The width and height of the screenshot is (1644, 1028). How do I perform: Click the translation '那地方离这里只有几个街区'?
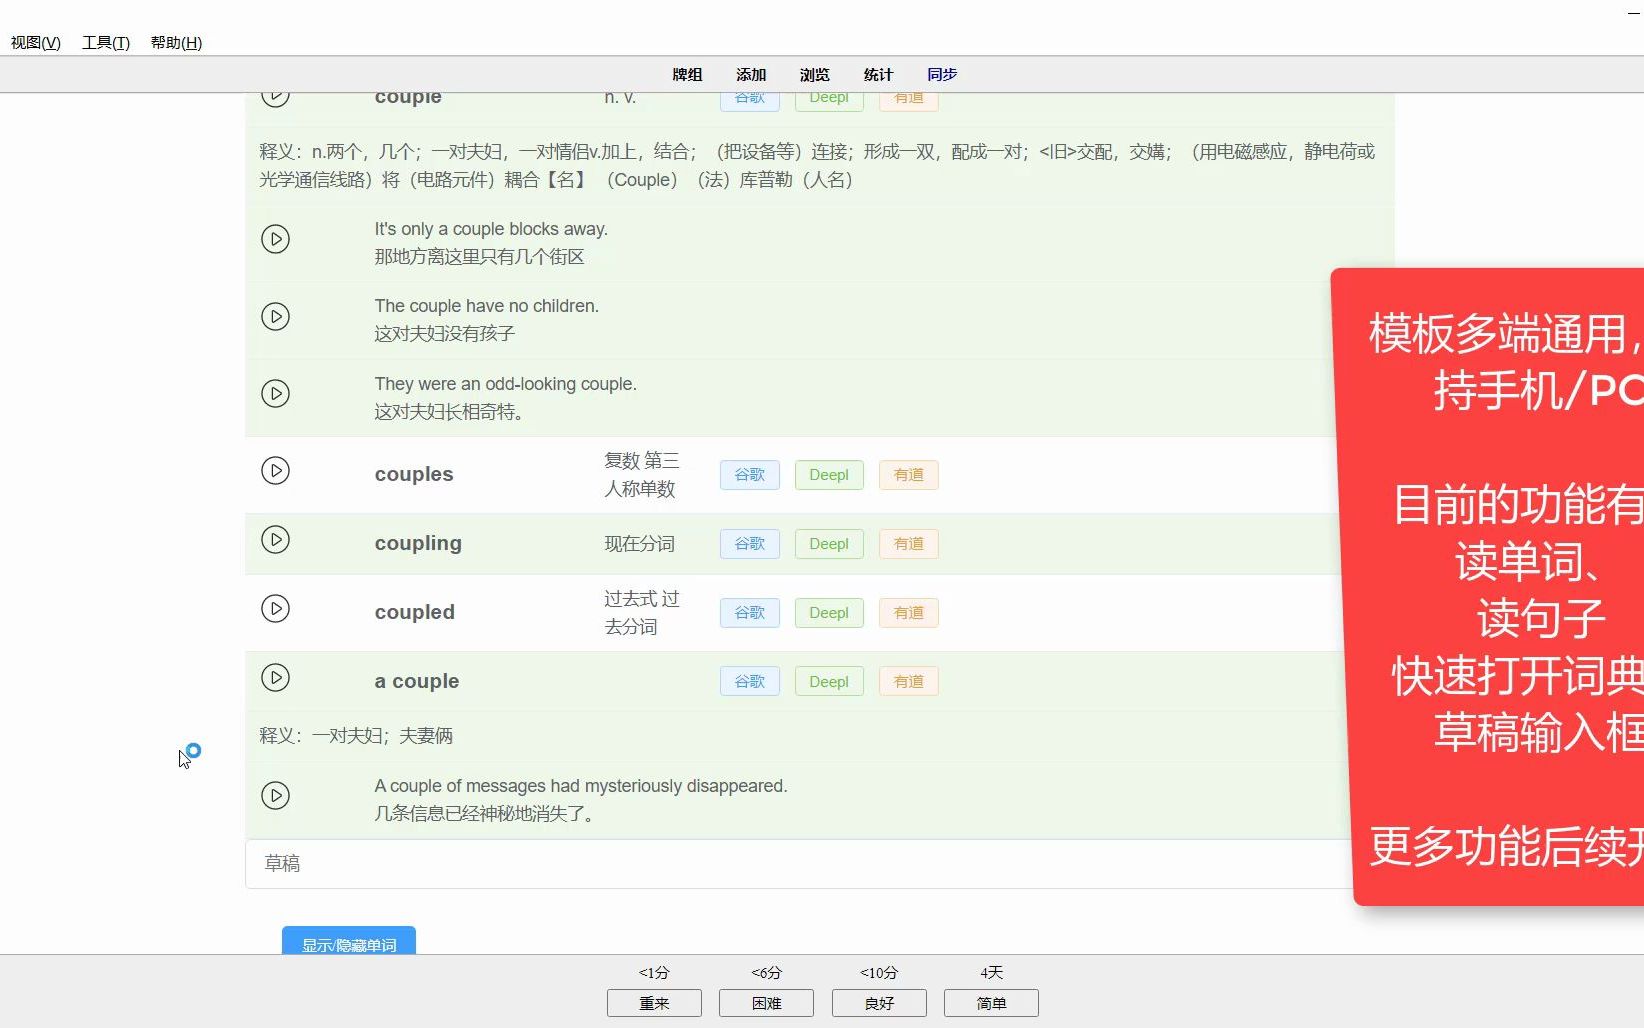click(480, 257)
